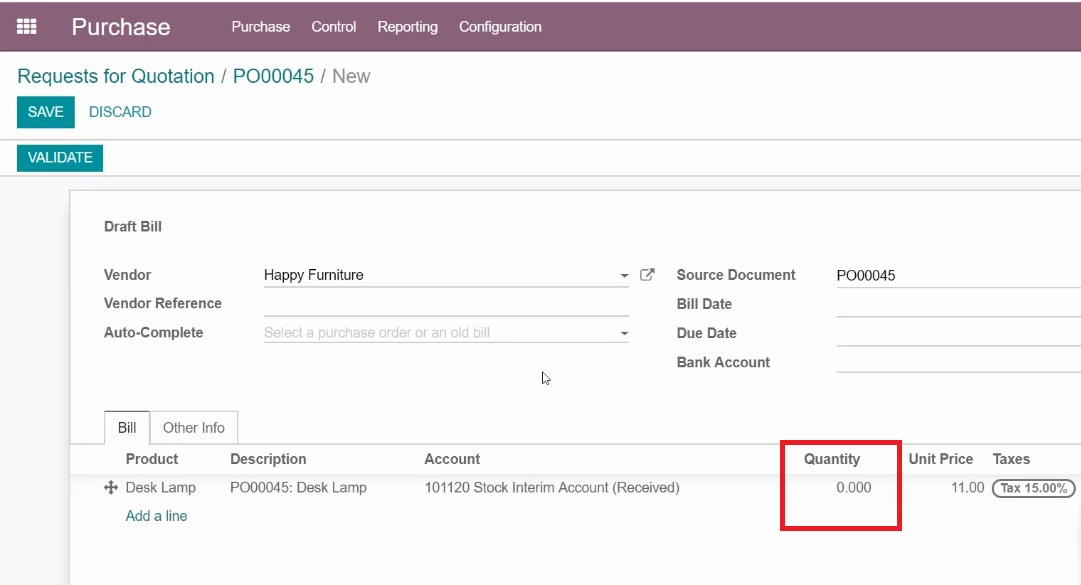Click the Due Date field
1081x585 pixels.
[x=958, y=333]
